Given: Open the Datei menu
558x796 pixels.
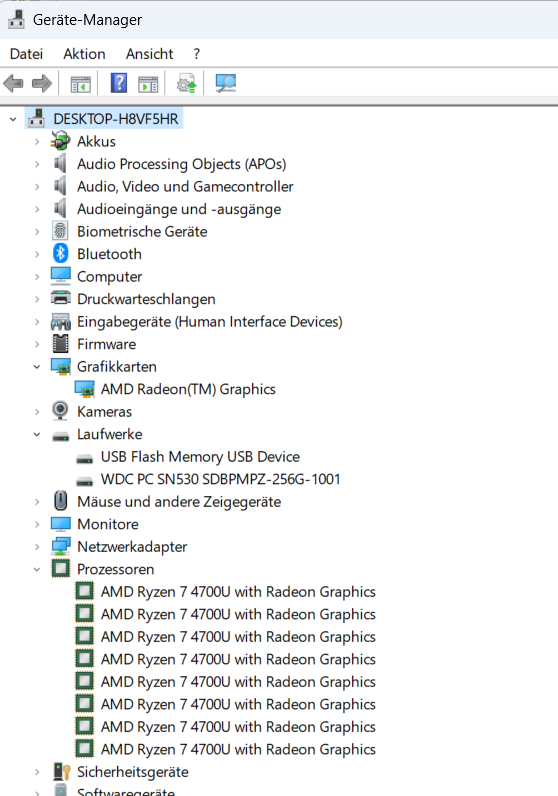Looking at the screenshot, I should tap(26, 54).
